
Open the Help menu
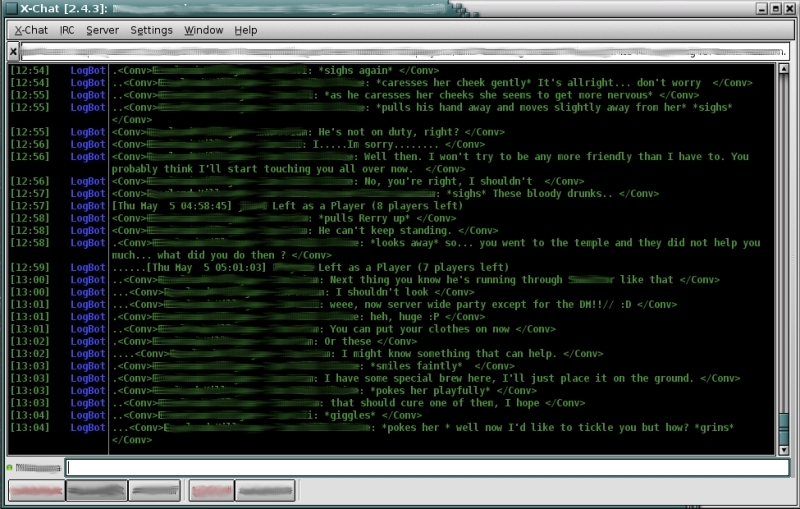246,30
